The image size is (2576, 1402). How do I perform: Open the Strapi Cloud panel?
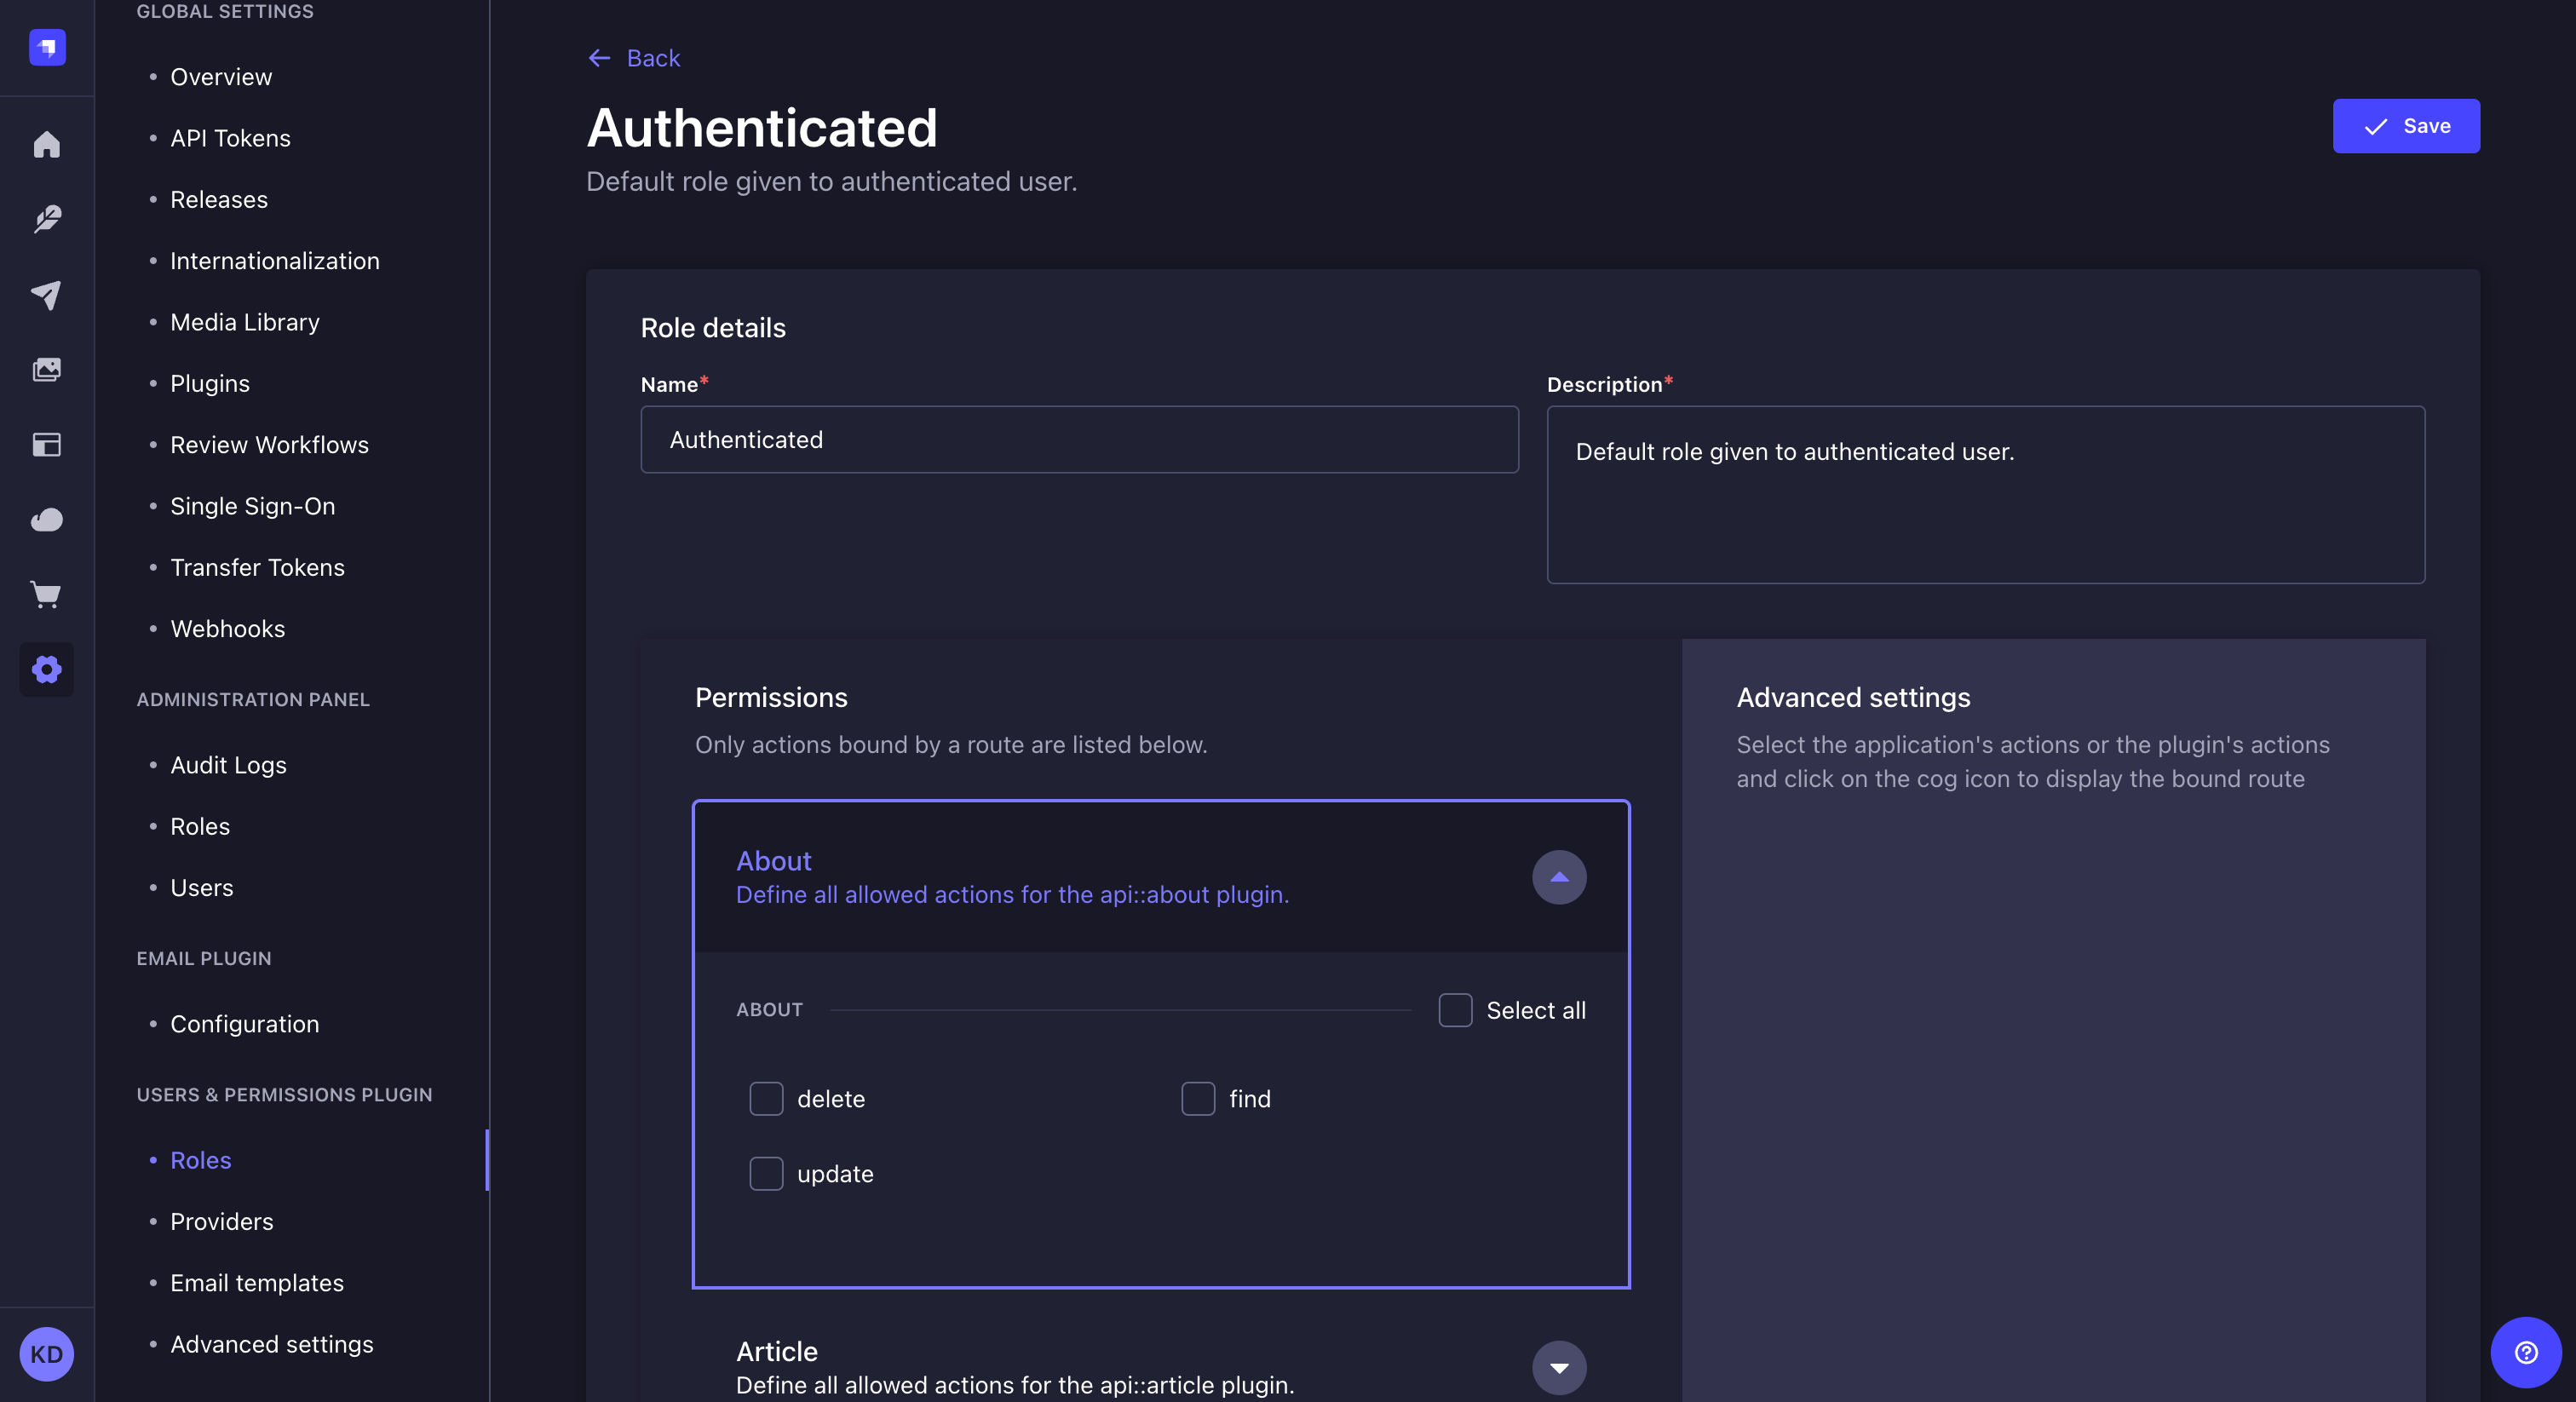(x=46, y=520)
